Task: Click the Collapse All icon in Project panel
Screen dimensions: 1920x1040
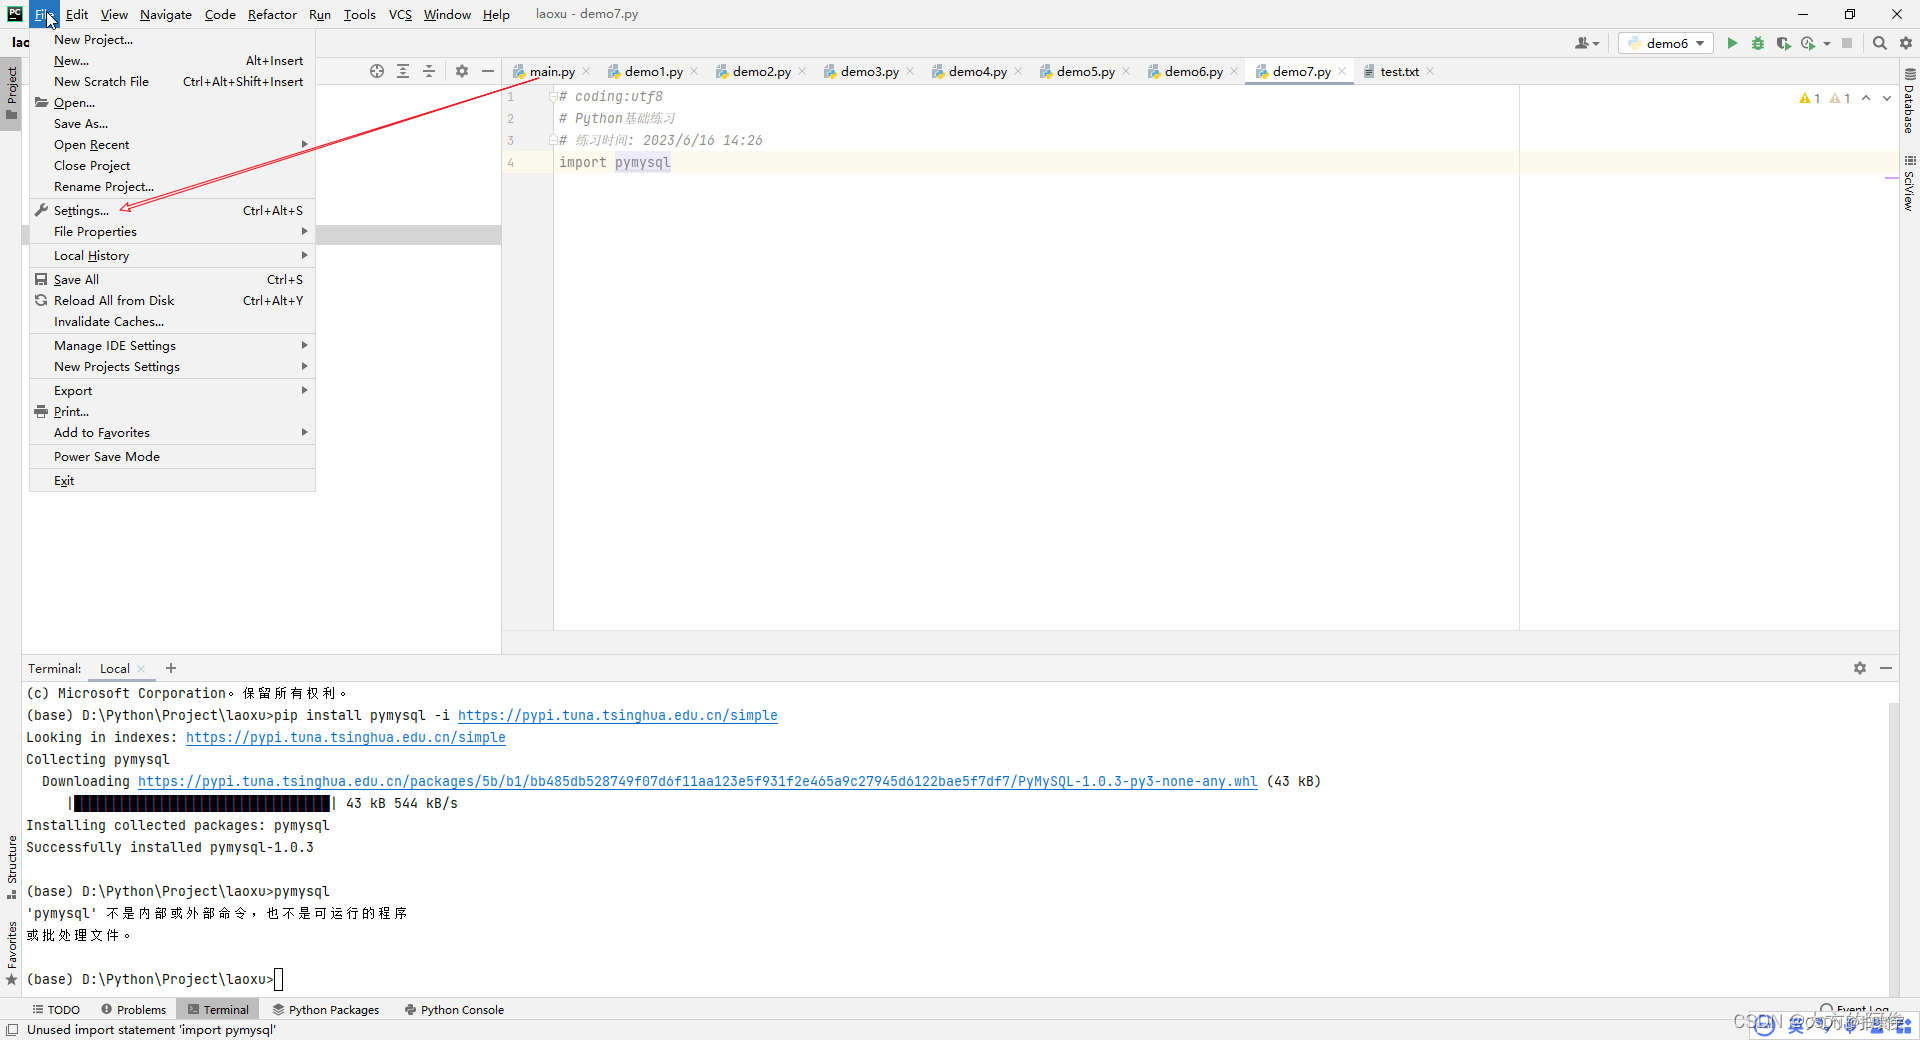Action: 429,71
